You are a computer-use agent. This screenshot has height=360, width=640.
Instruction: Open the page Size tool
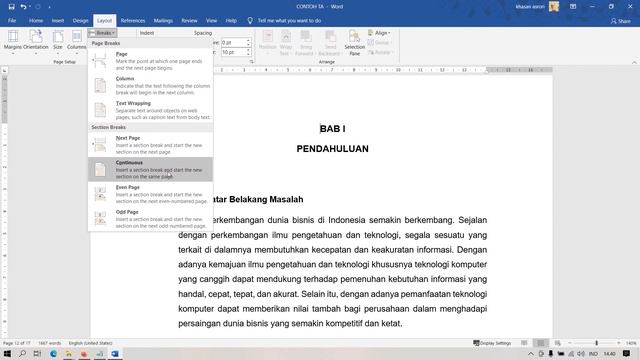pos(58,42)
